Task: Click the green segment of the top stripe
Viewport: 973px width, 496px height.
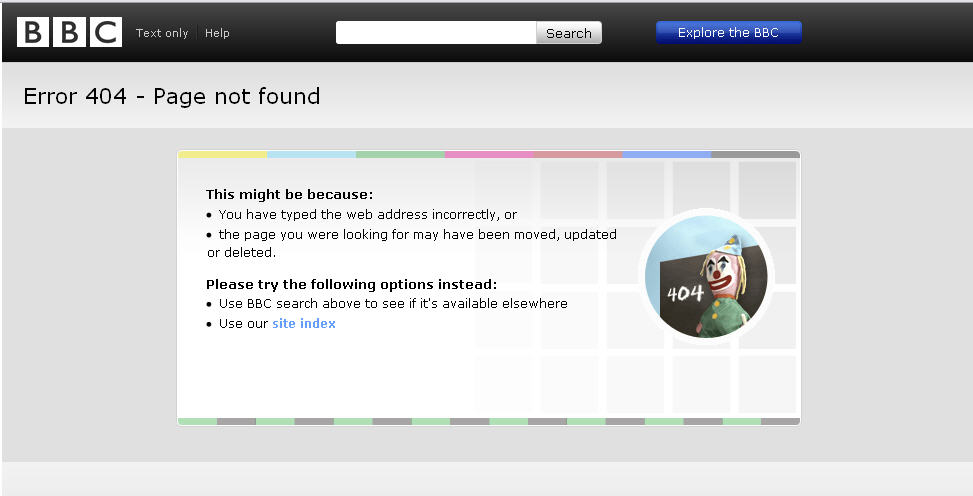Action: pyautogui.click(x=400, y=154)
